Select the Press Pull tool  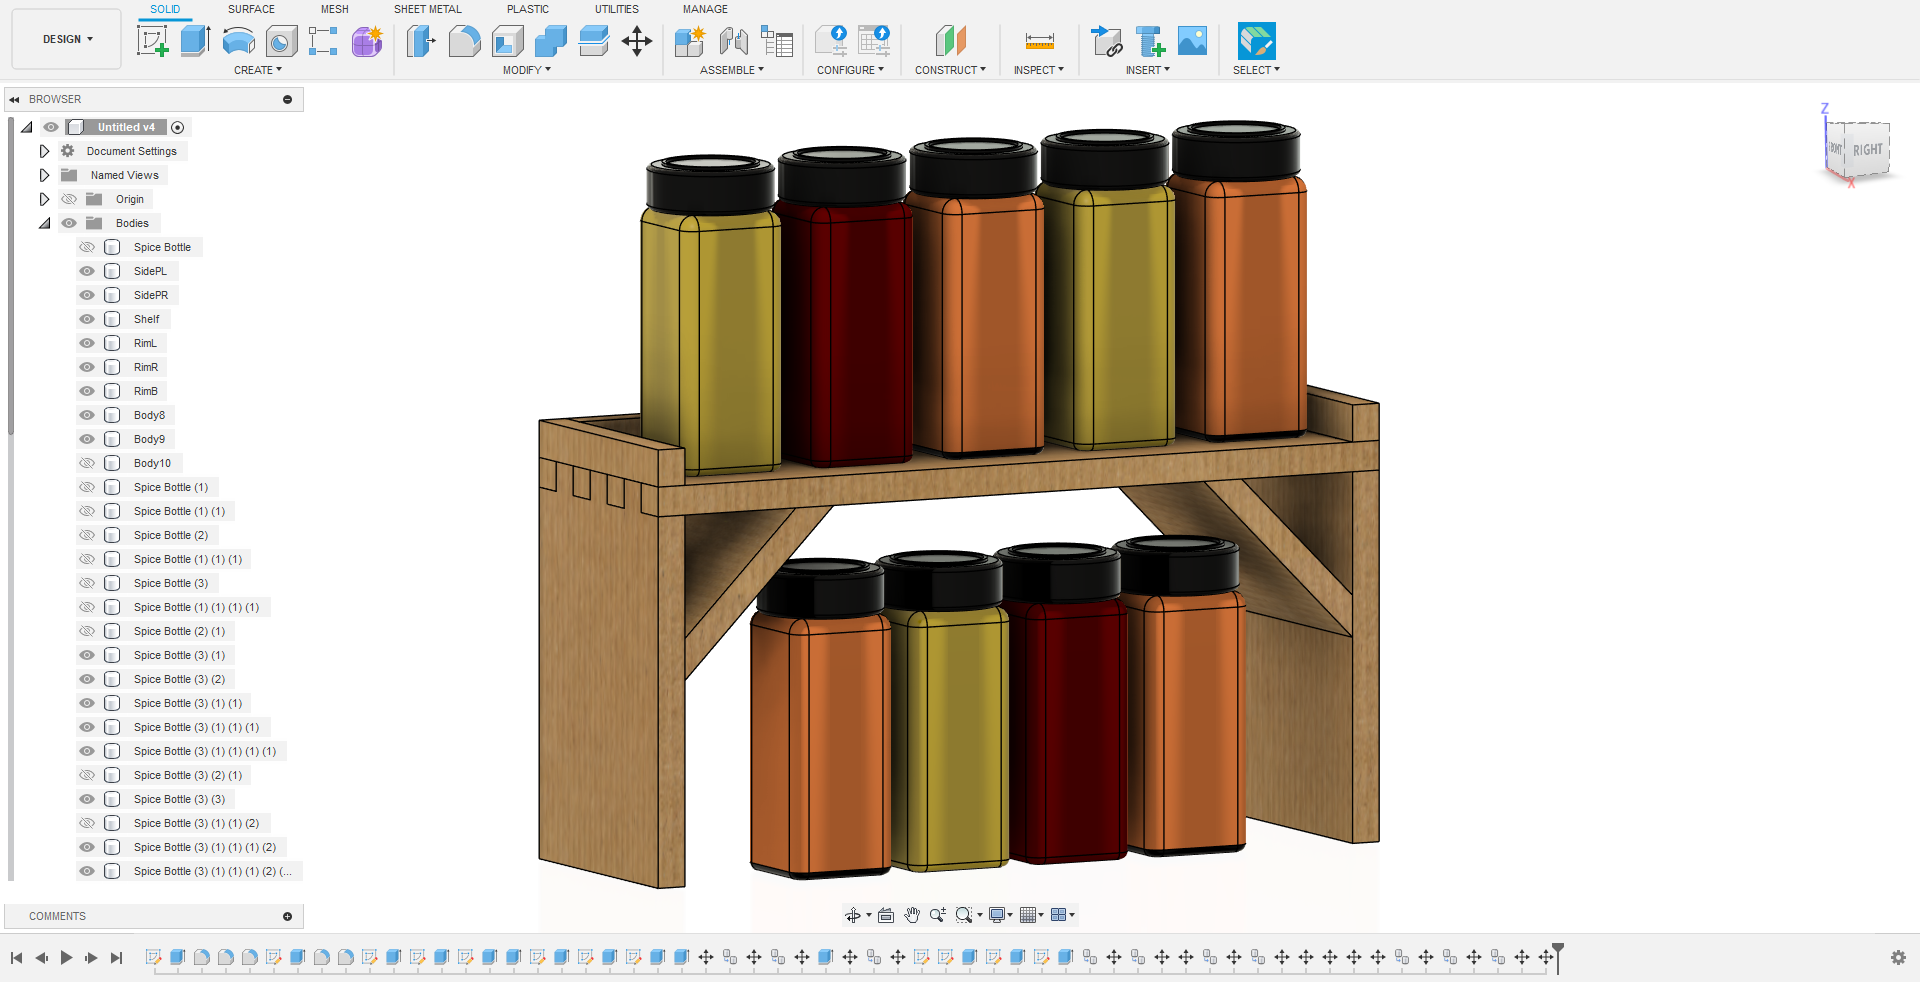[421, 41]
